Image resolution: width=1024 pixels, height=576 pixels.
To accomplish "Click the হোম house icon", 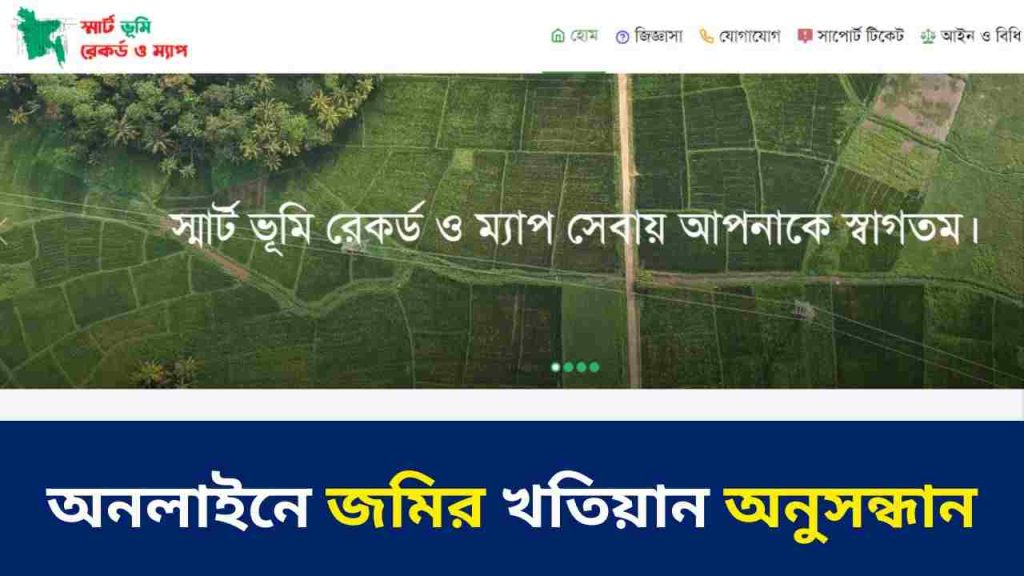I will 557,36.
